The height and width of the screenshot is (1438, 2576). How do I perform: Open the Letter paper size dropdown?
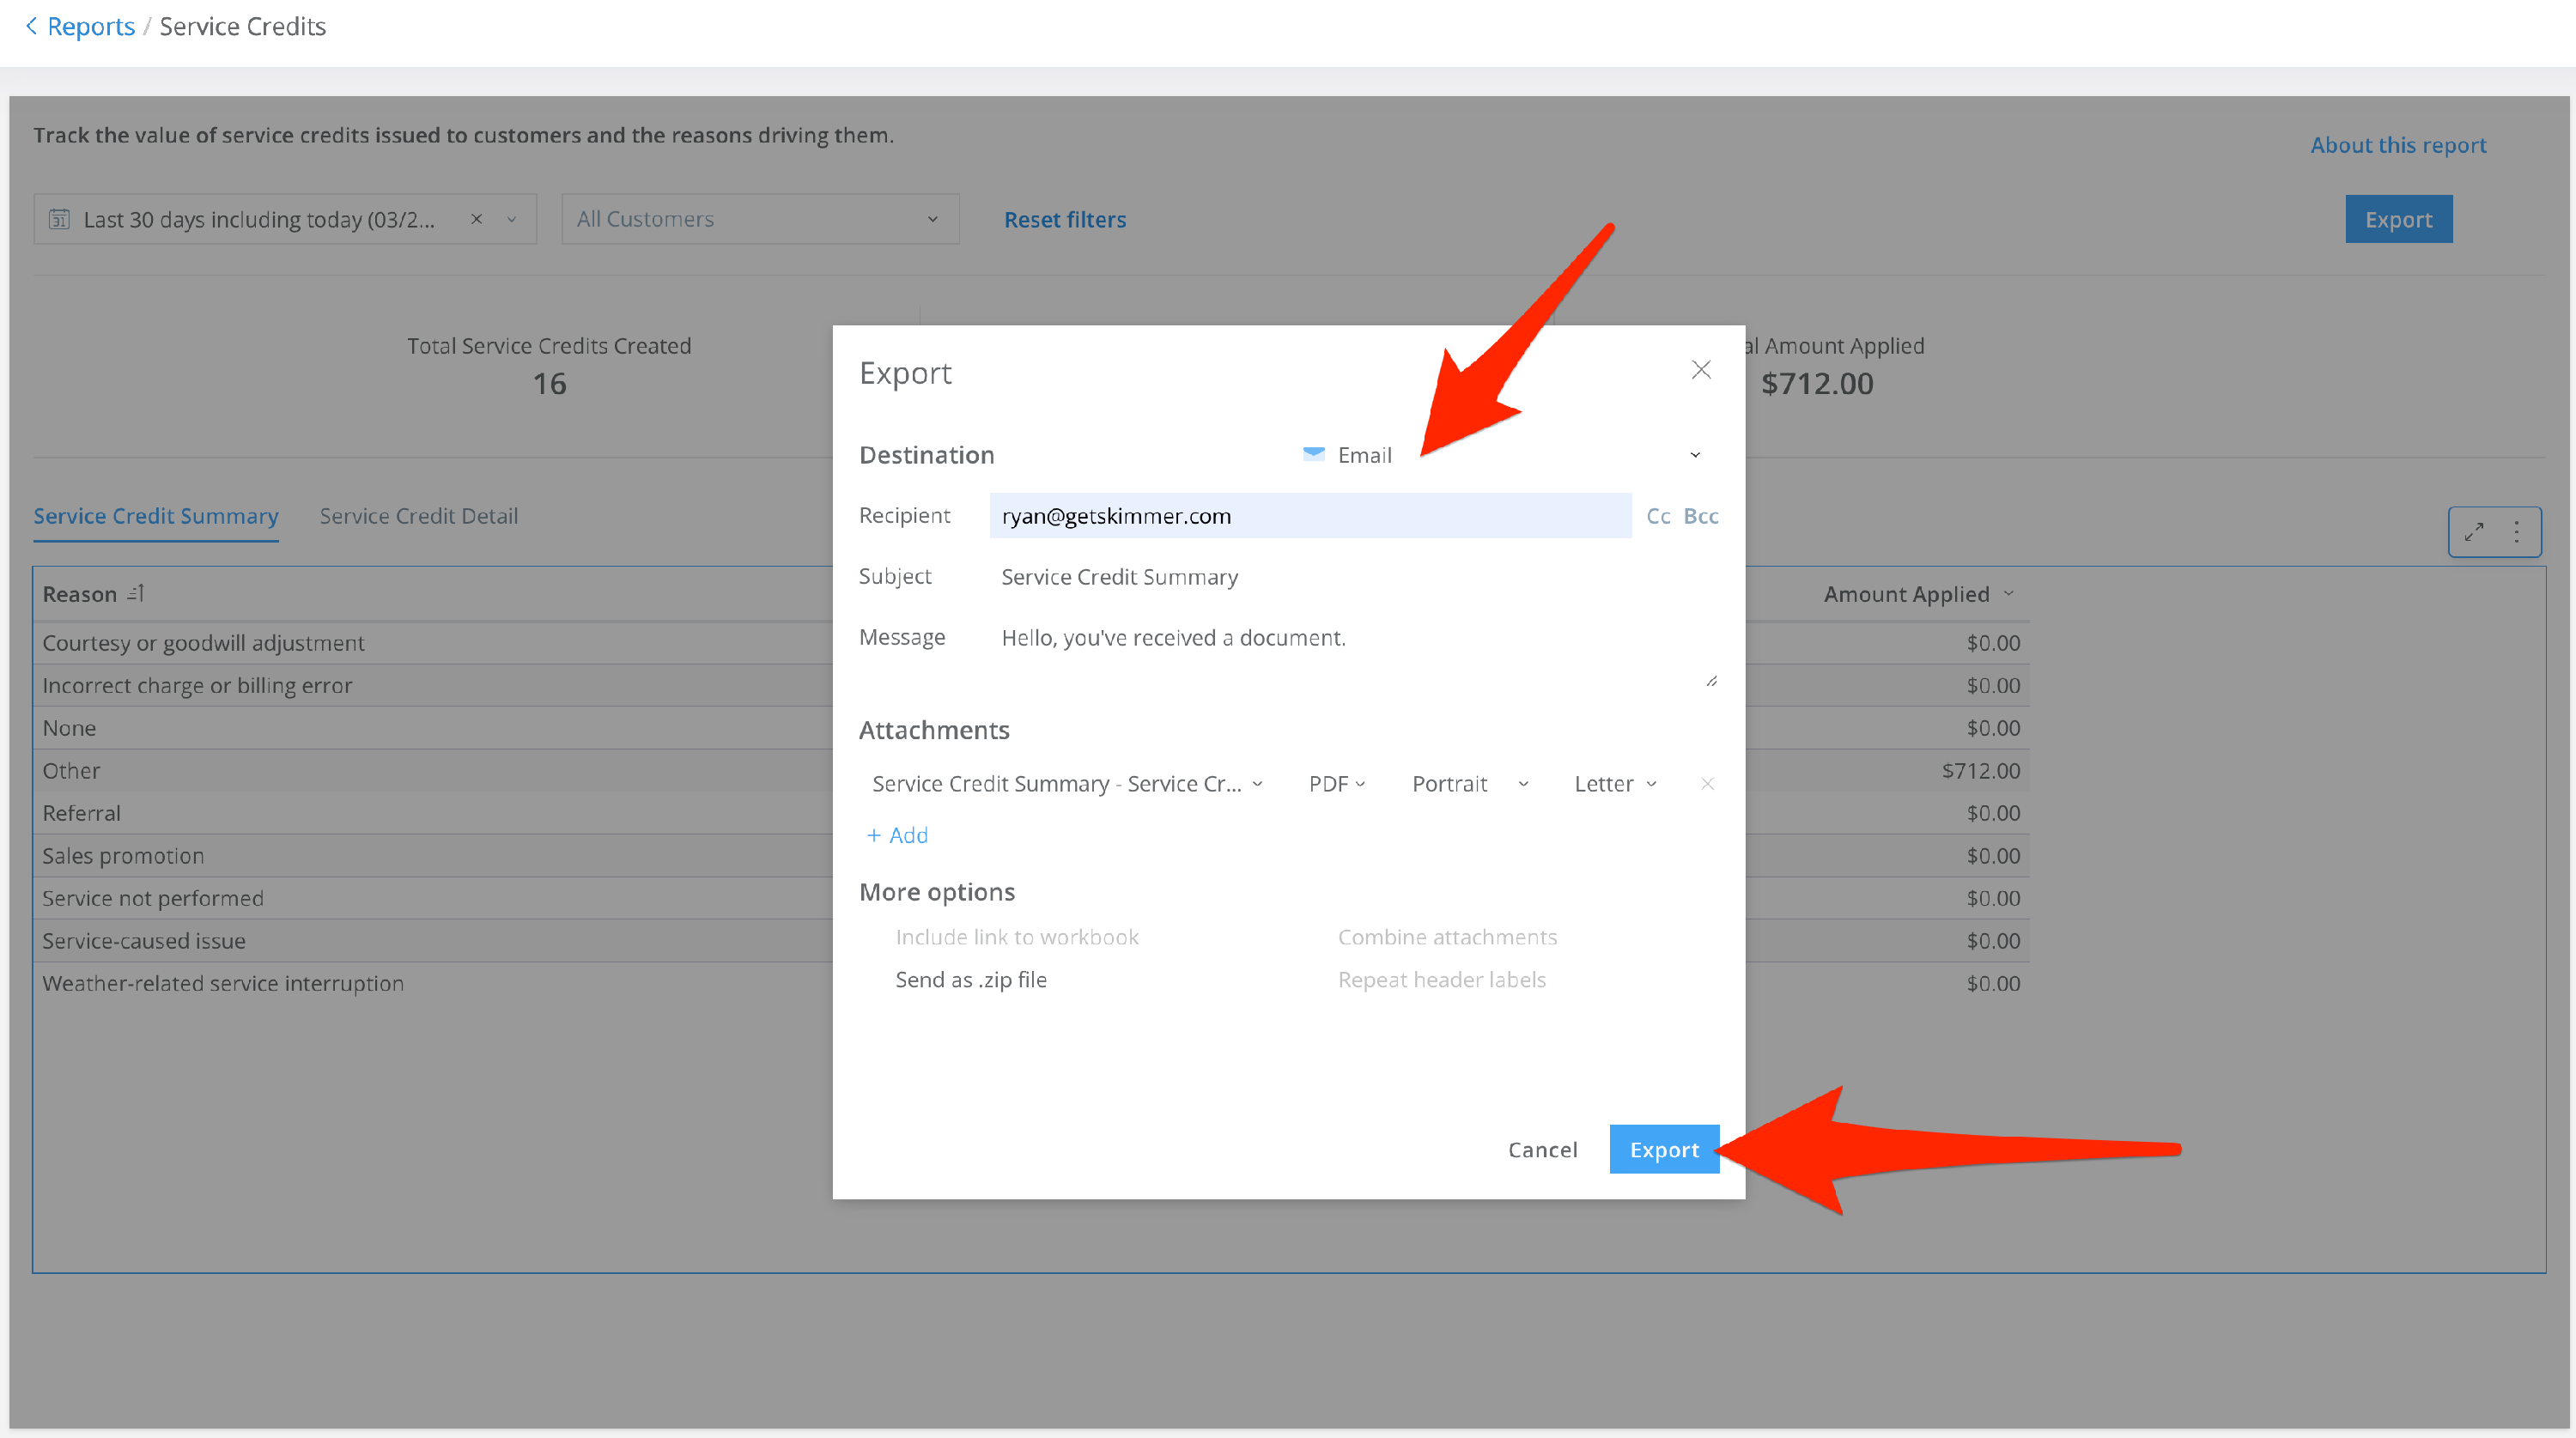[1615, 783]
